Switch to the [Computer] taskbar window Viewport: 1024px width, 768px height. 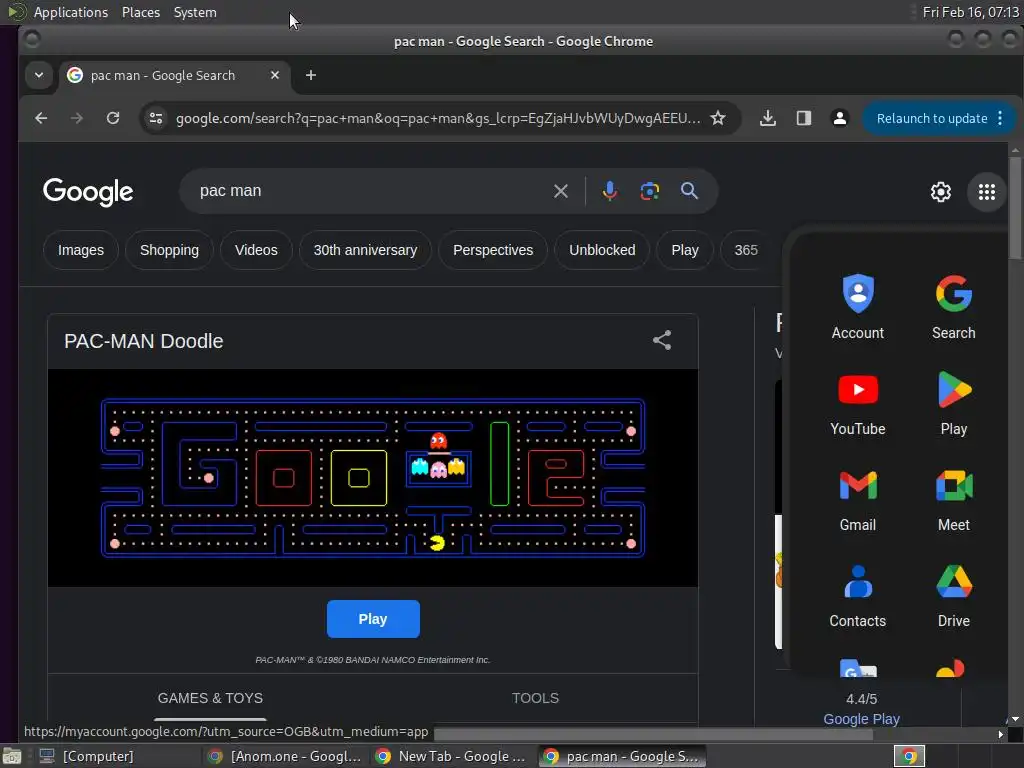coord(98,756)
